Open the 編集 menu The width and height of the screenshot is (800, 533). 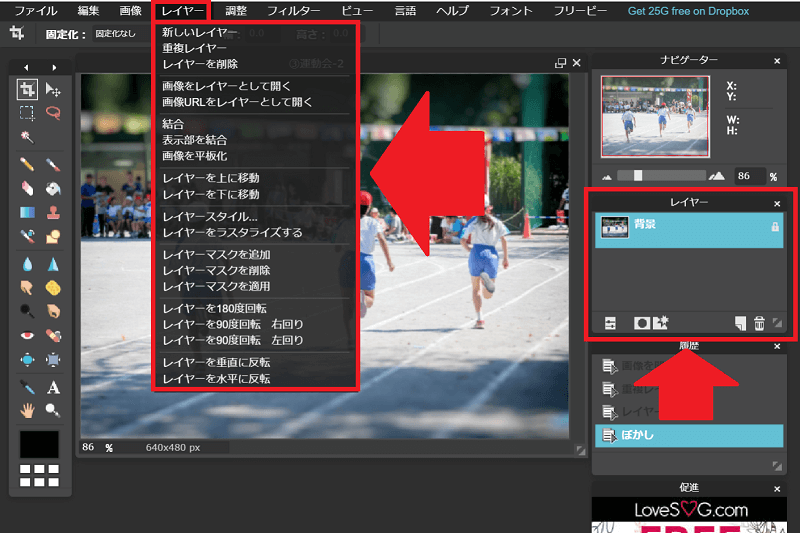coord(88,11)
